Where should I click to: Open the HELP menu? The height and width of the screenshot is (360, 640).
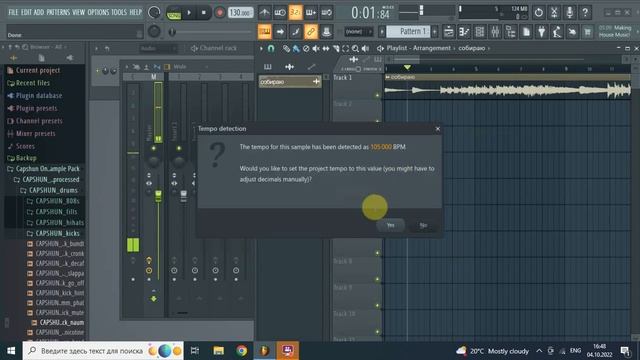pyautogui.click(x=136, y=12)
